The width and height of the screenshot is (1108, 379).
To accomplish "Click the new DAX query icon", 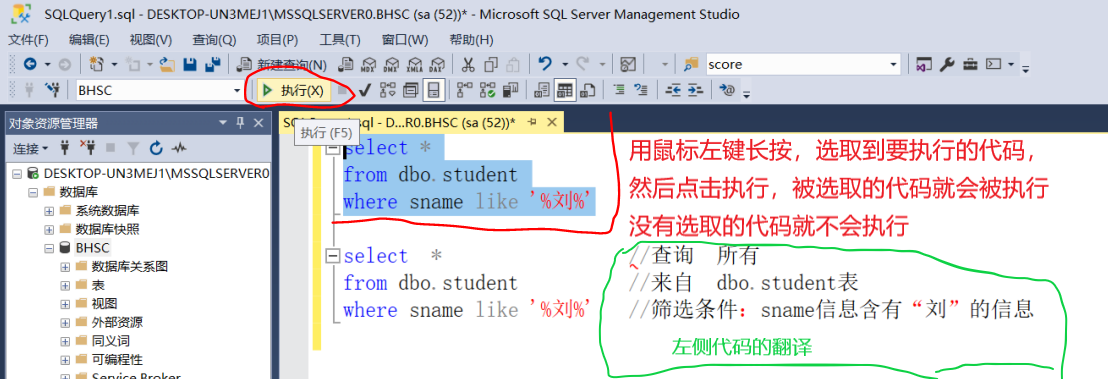I will coord(438,64).
